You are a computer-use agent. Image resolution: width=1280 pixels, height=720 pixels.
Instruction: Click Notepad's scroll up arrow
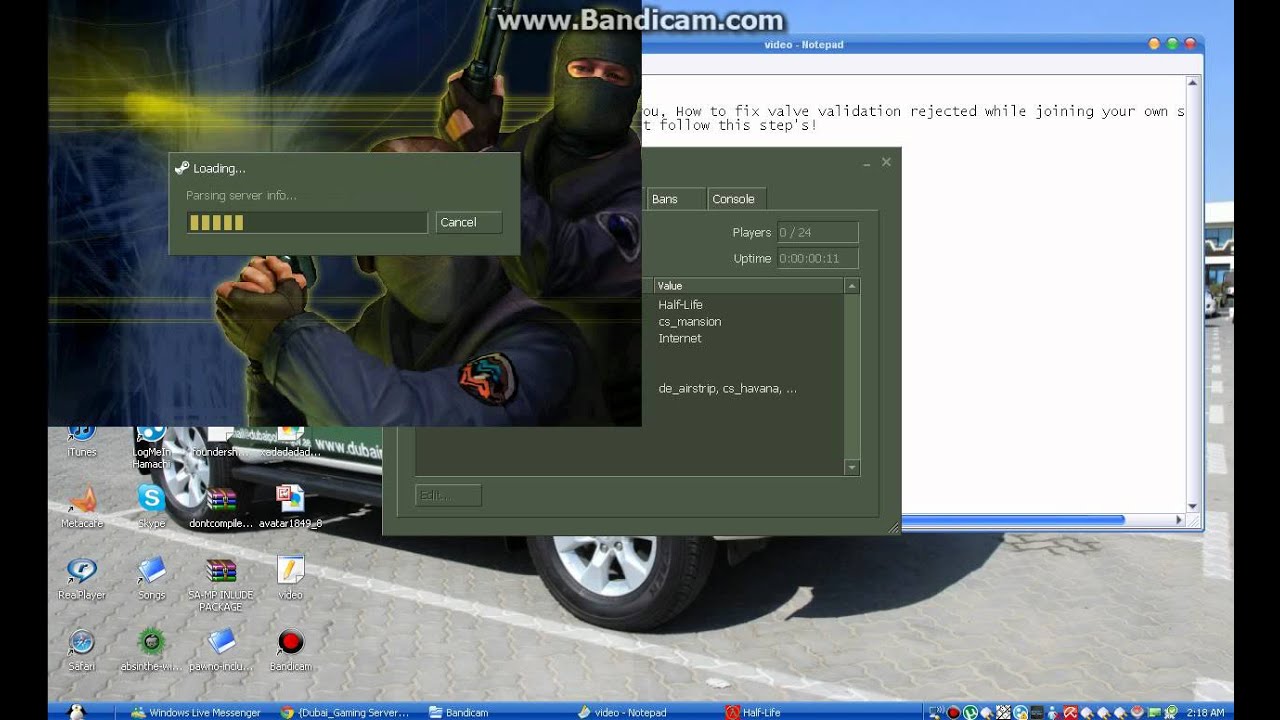1192,82
